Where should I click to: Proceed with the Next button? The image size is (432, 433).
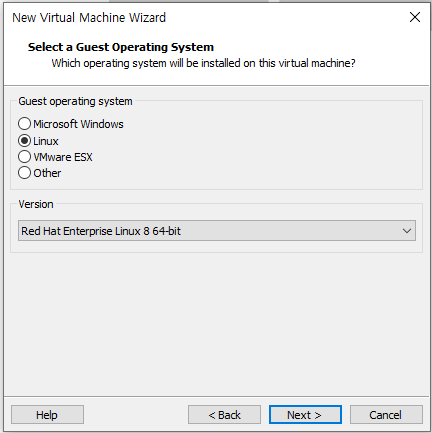coord(305,415)
